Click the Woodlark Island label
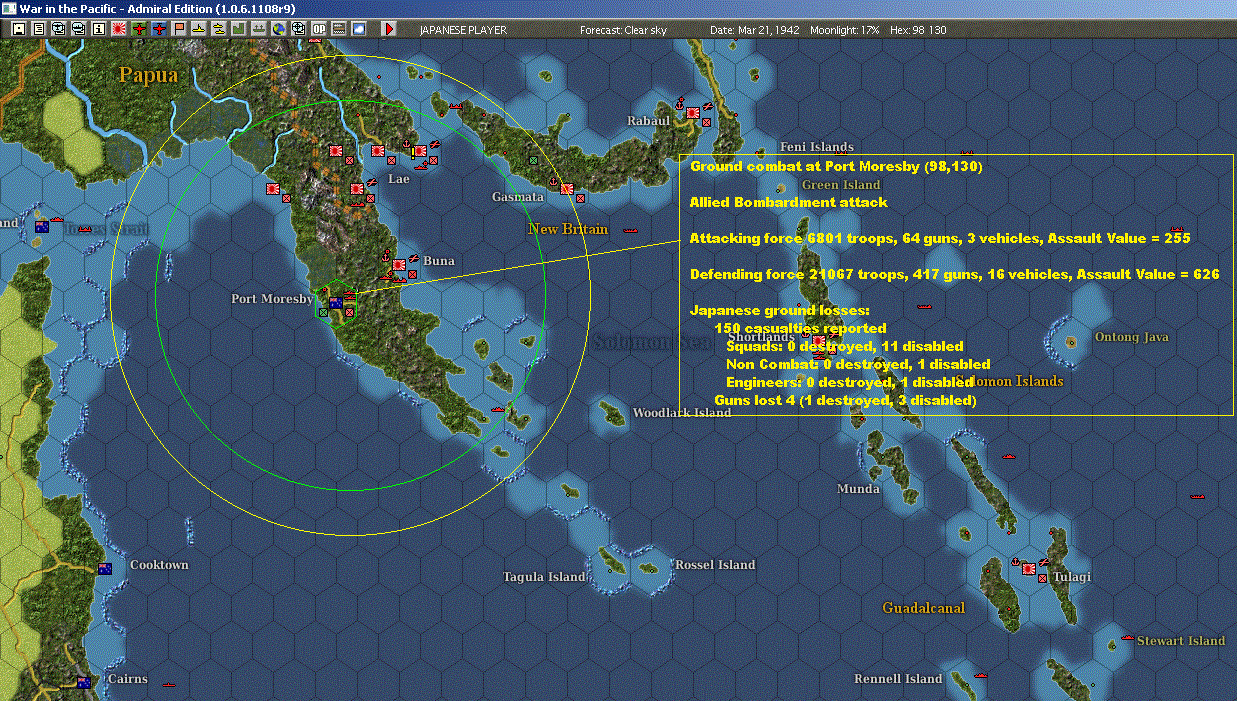Viewport: 1237px width, 701px height. click(x=682, y=412)
